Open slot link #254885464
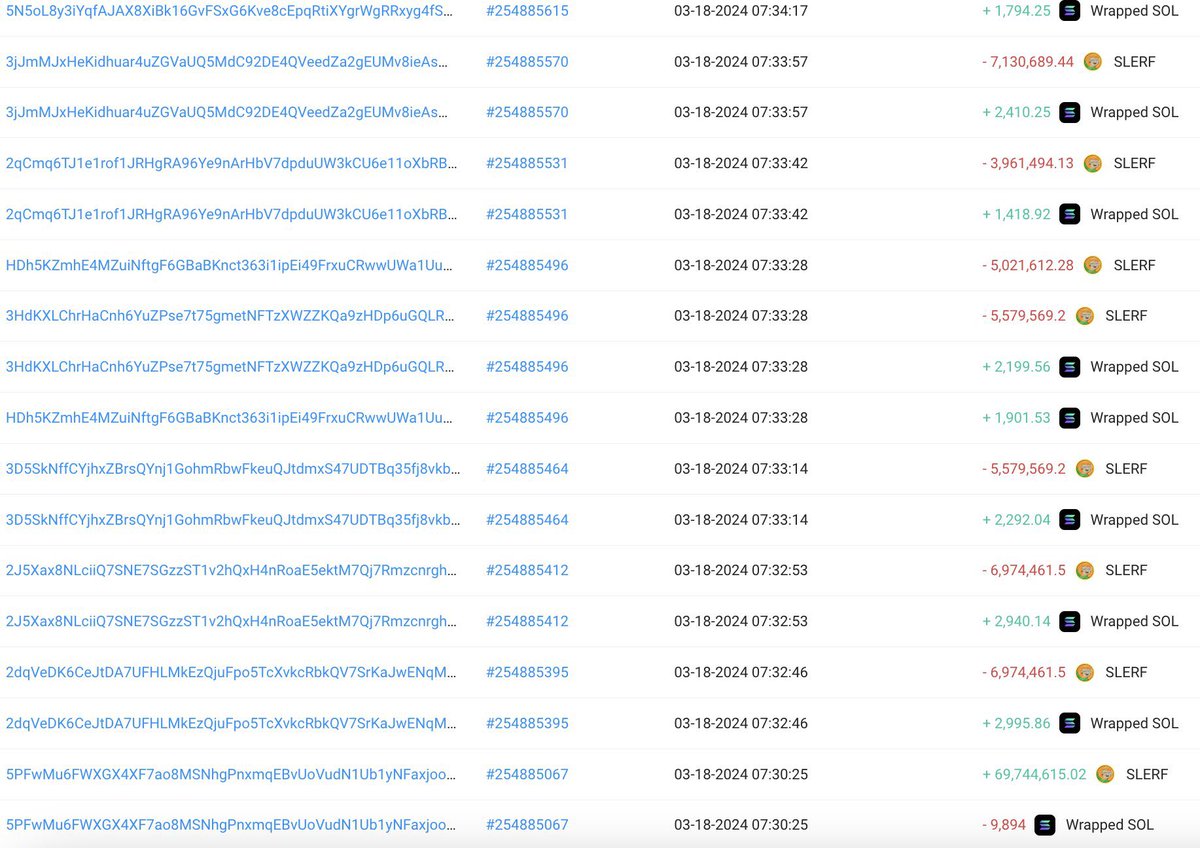Viewport: 1200px width, 848px height. tap(526, 468)
